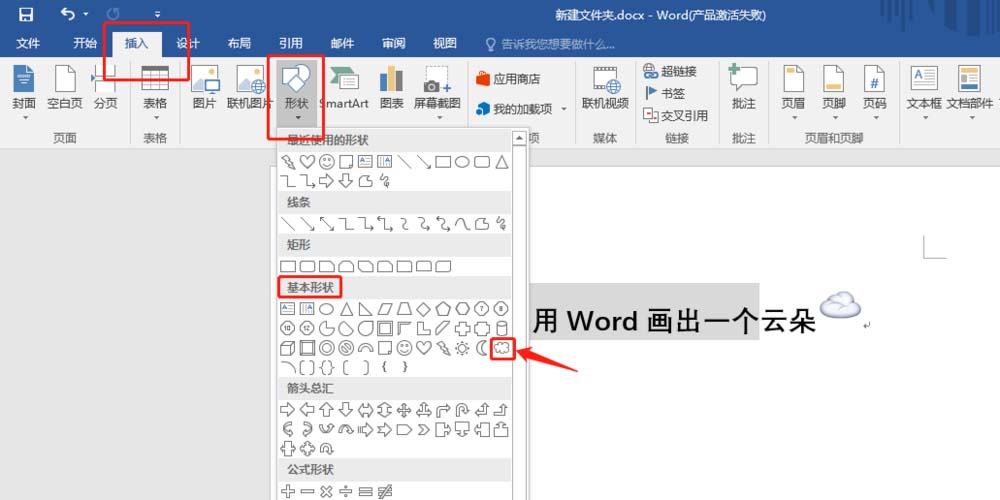Click the 告诉我您想要做什么 search box
This screenshot has width=1000, height=500.
[x=550, y=44]
